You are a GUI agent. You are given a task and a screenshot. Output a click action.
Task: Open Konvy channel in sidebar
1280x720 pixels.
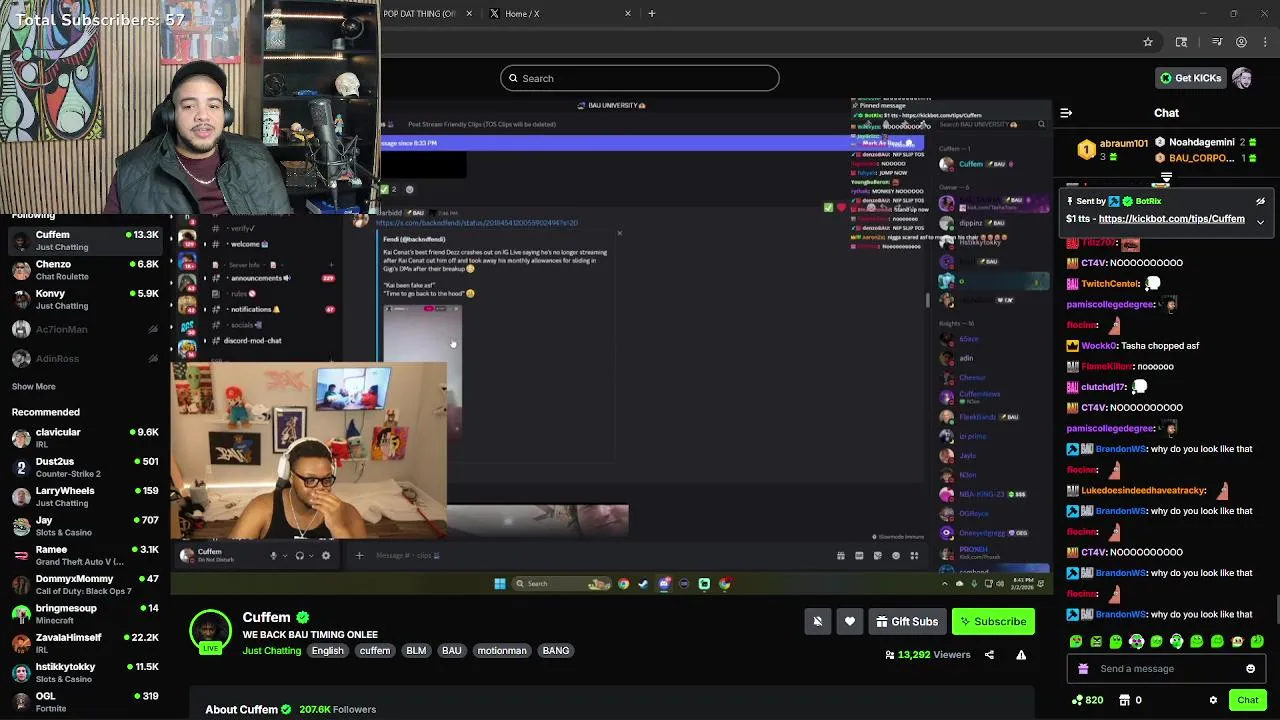85,299
